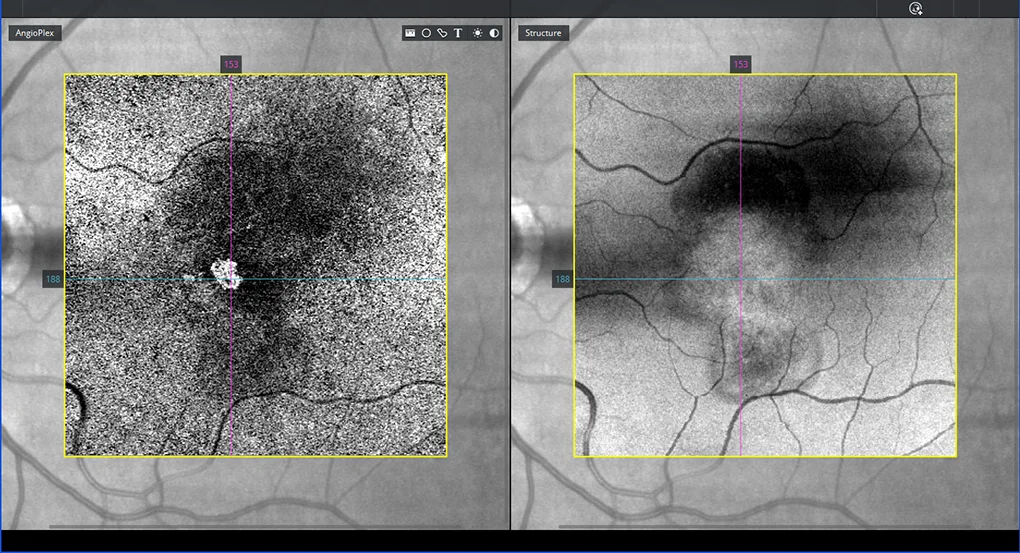Click the AngioPlex panel label
The image size is (1020, 553).
point(35,33)
